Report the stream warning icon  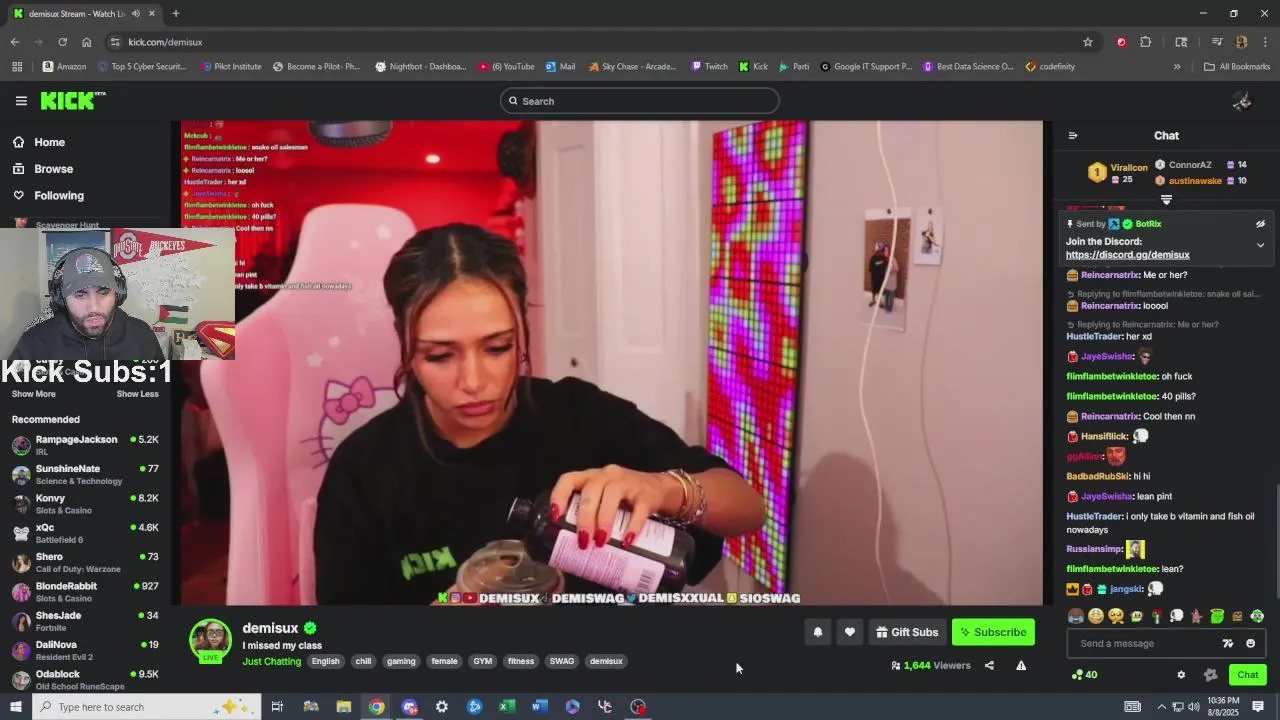point(1021,666)
